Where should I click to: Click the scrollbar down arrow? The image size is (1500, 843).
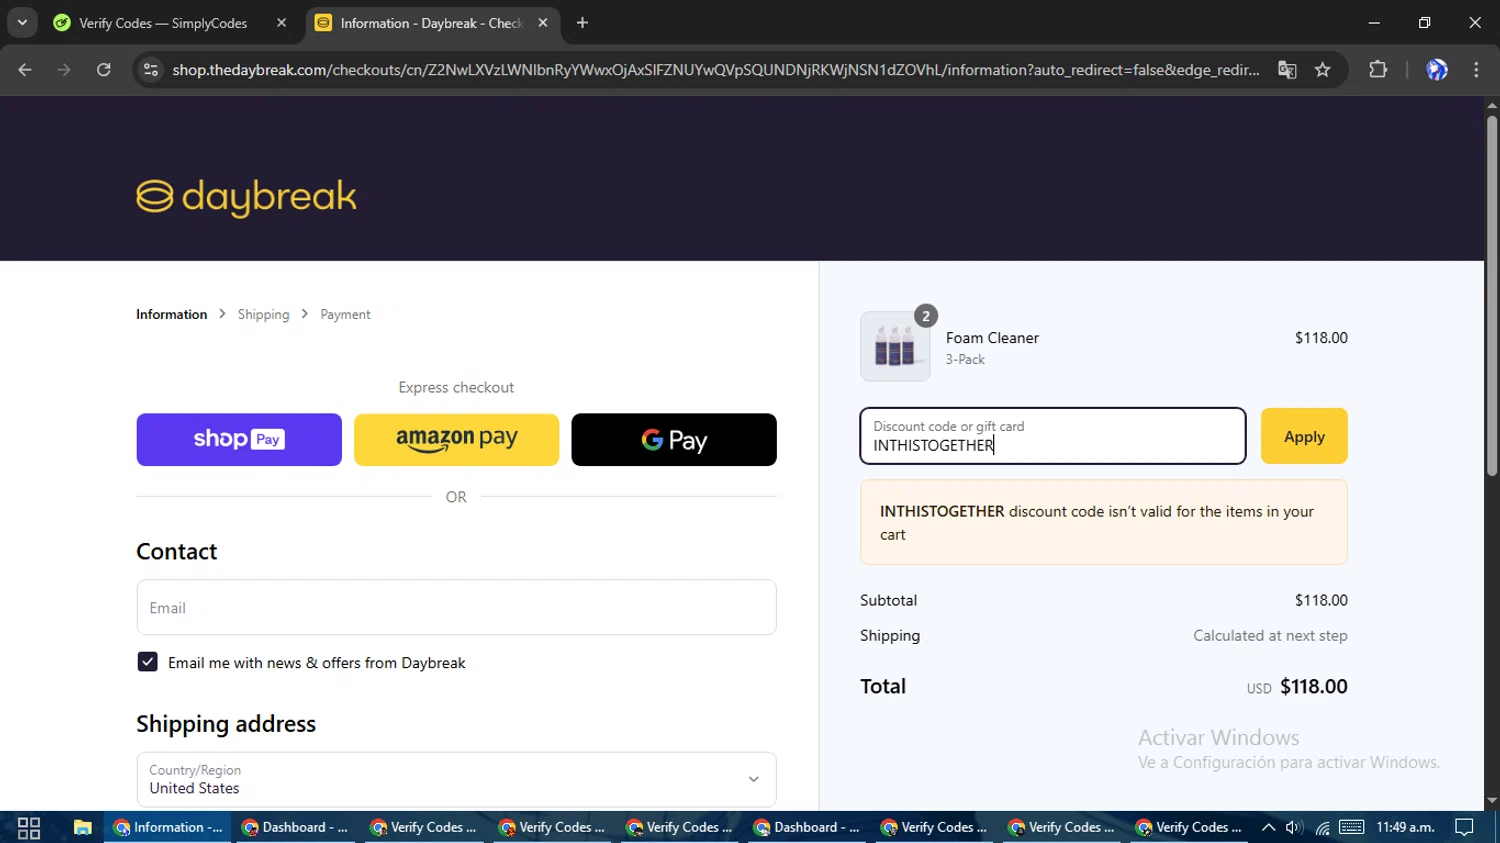point(1492,801)
